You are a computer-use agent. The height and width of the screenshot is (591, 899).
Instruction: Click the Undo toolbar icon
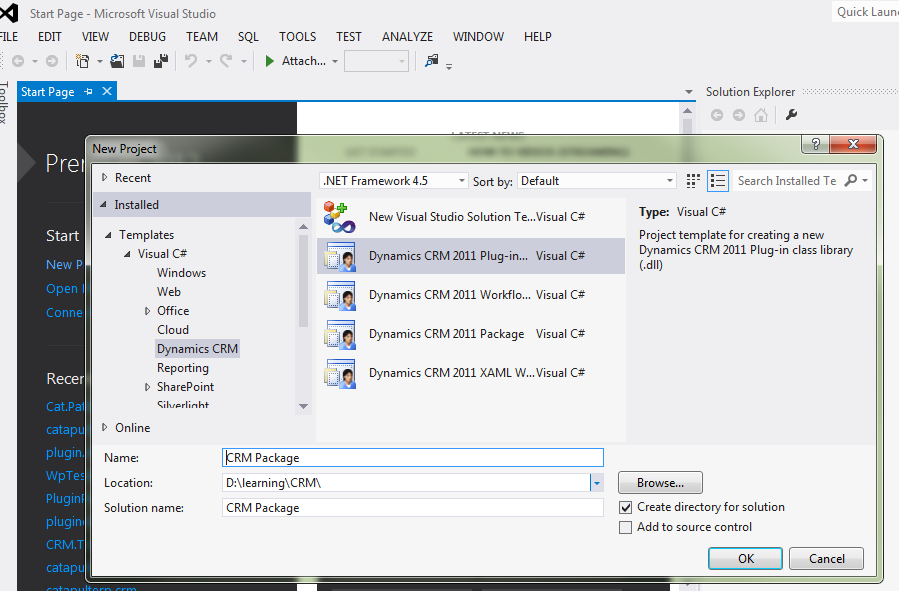pyautogui.click(x=191, y=61)
